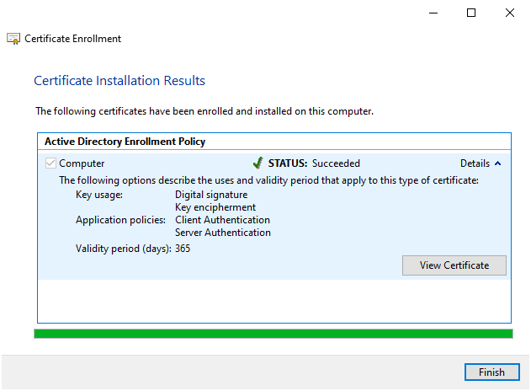This screenshot has height=391, width=531.
Task: Click the green installation progress bar
Action: pyautogui.click(x=273, y=333)
